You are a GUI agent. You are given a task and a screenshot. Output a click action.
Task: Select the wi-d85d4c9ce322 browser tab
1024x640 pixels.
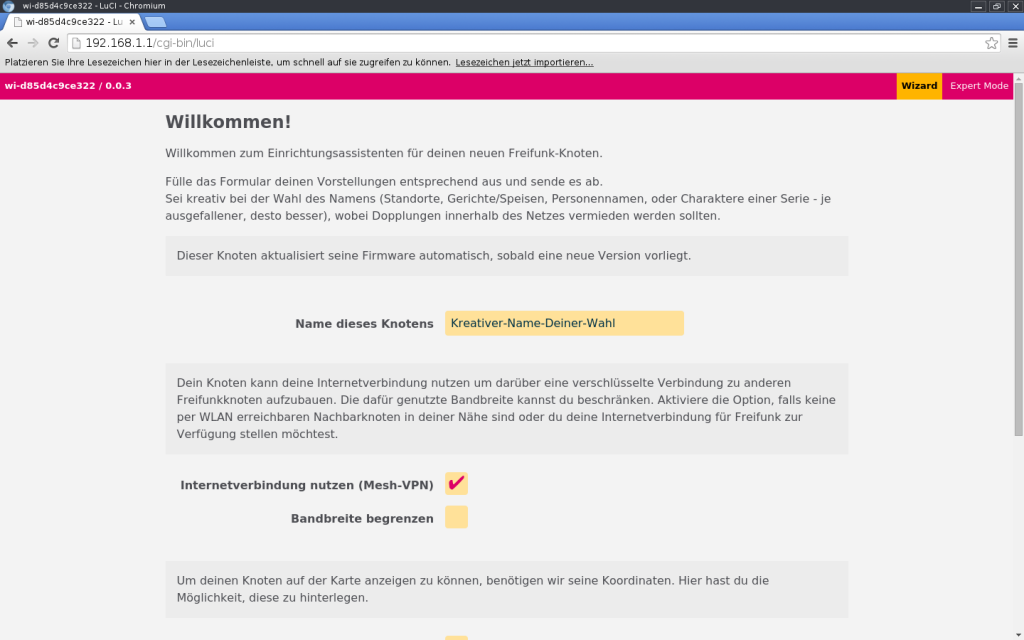point(72,21)
